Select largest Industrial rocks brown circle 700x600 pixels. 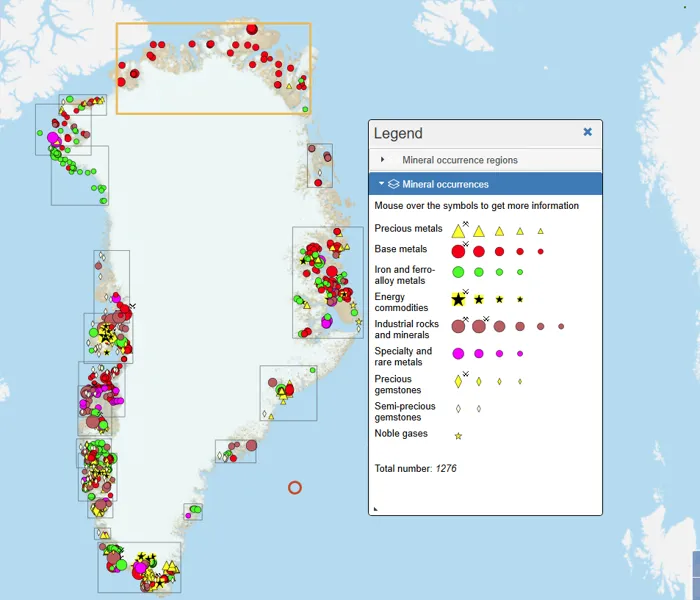[458, 326]
